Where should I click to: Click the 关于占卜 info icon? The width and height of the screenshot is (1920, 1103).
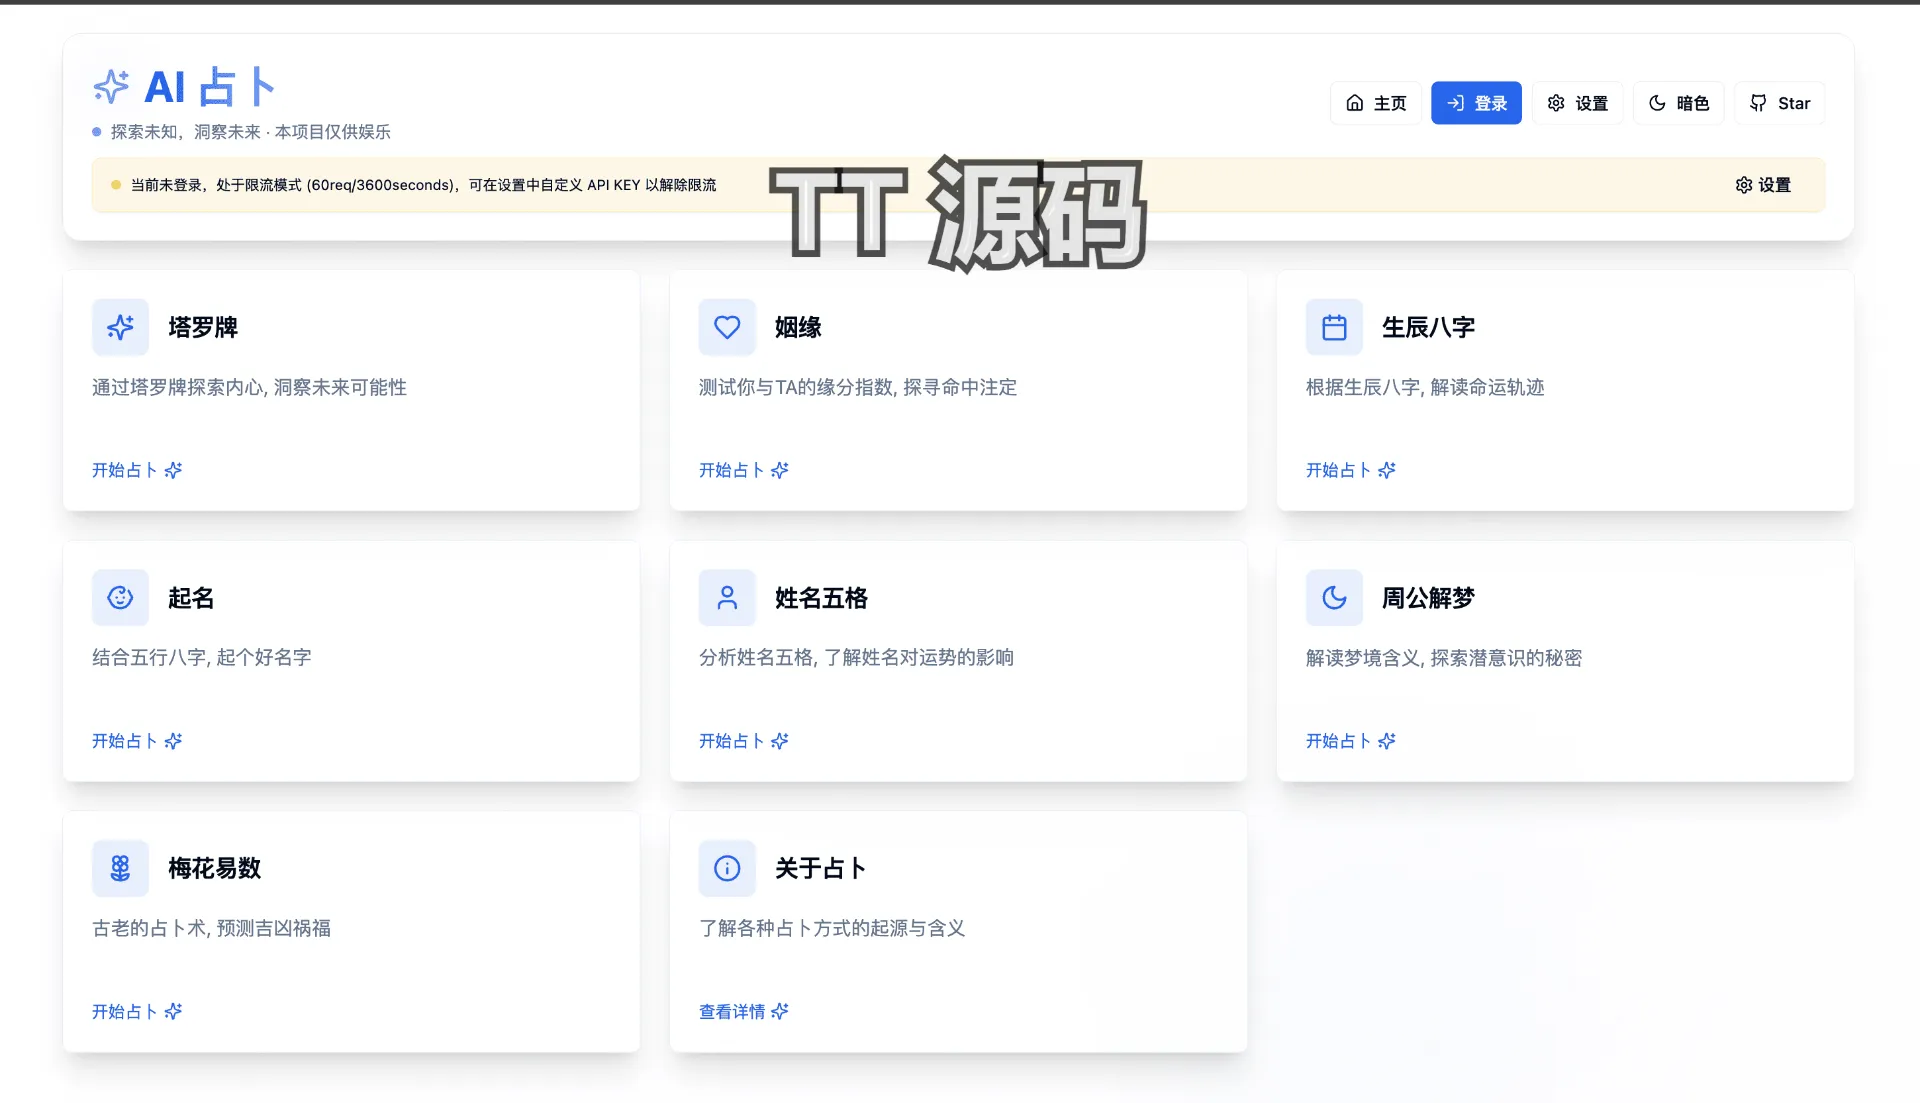click(x=727, y=868)
